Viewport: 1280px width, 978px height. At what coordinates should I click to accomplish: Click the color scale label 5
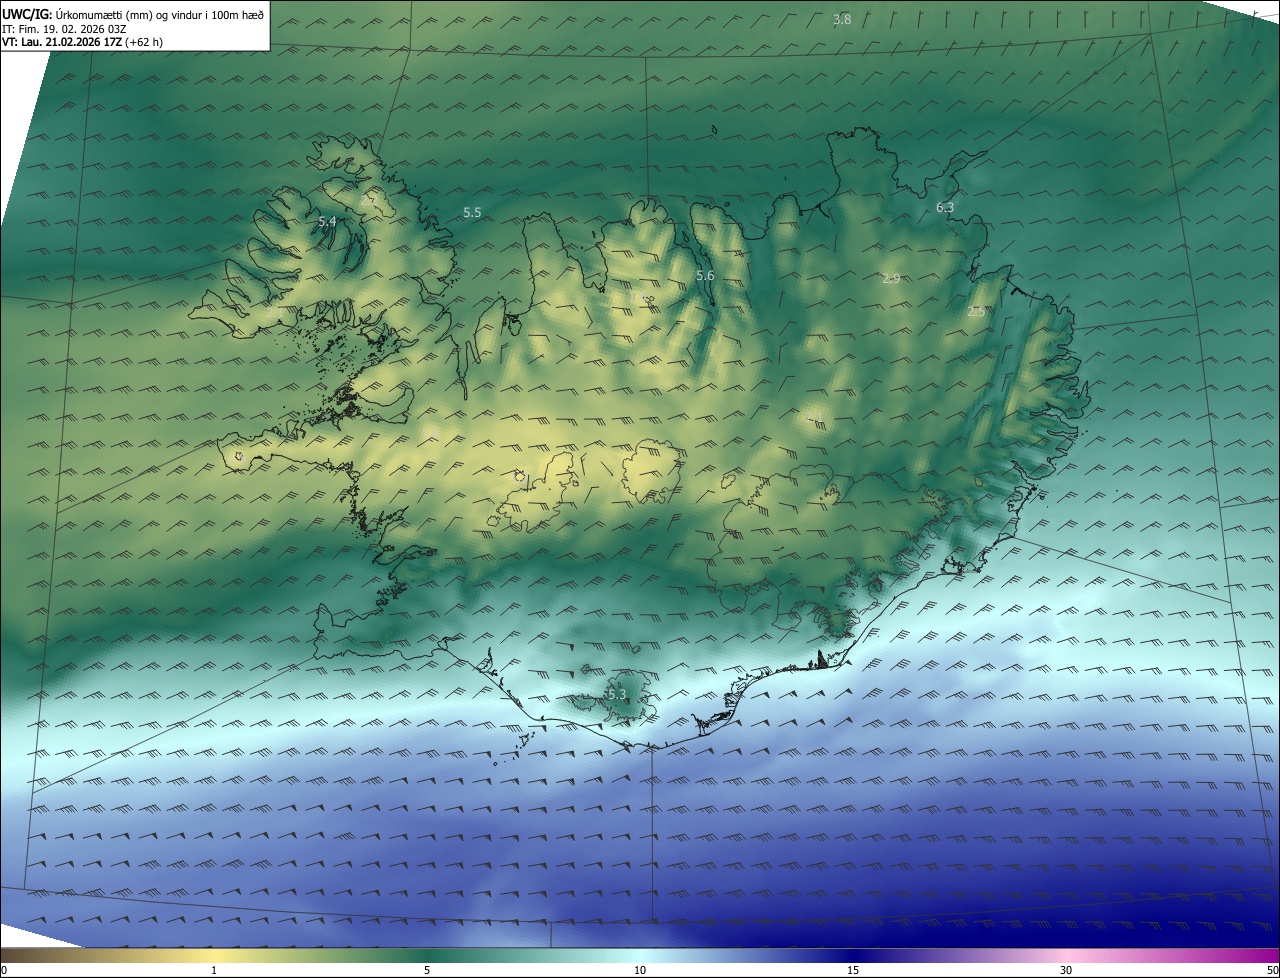point(427,970)
